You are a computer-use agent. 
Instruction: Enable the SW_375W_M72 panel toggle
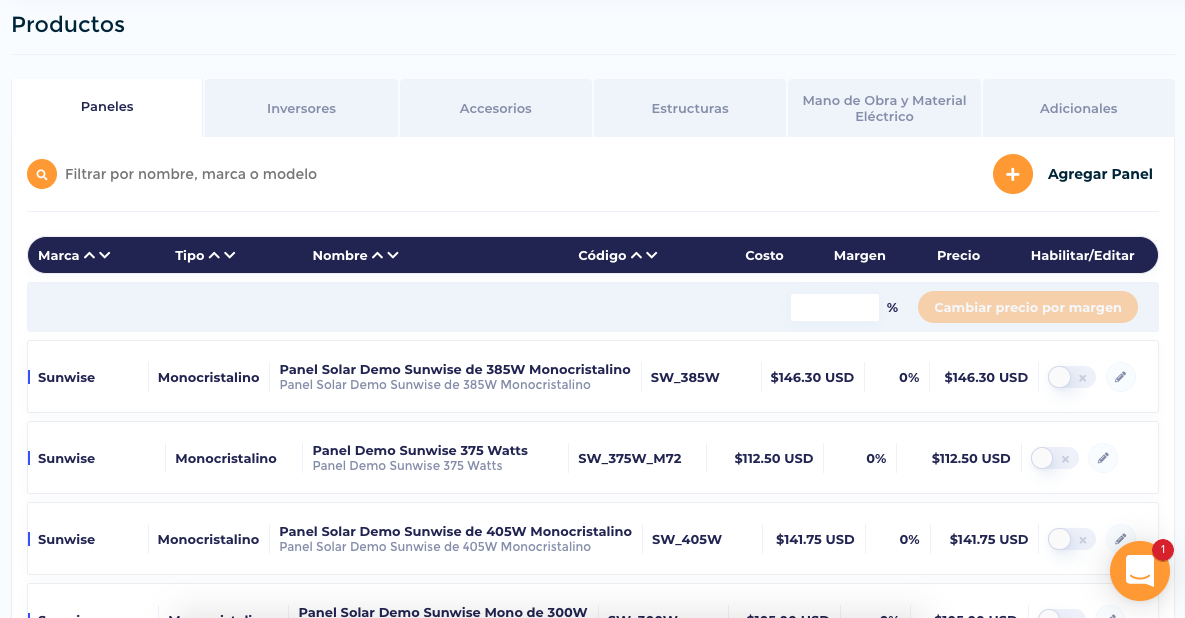pyautogui.click(x=1054, y=458)
